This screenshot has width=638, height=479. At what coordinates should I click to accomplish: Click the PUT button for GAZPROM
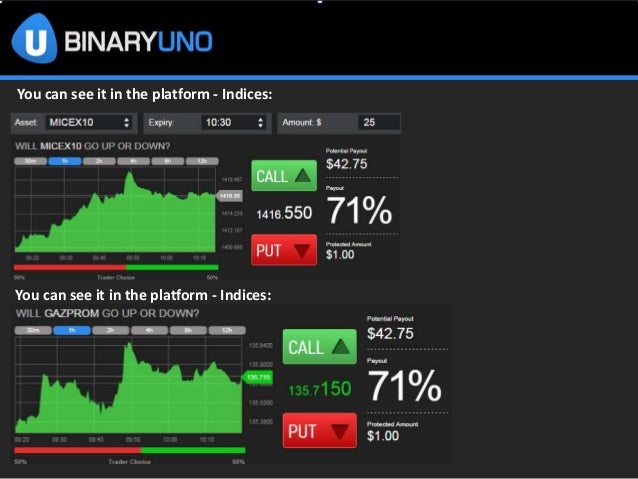coord(320,431)
